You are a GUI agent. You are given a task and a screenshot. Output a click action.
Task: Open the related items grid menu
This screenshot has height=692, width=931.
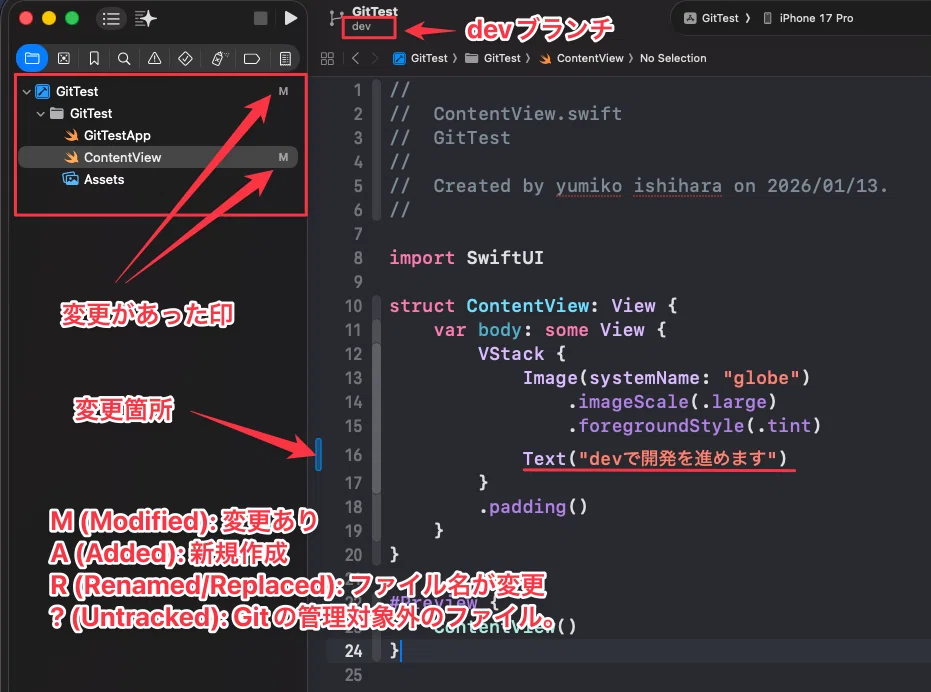tap(327, 58)
